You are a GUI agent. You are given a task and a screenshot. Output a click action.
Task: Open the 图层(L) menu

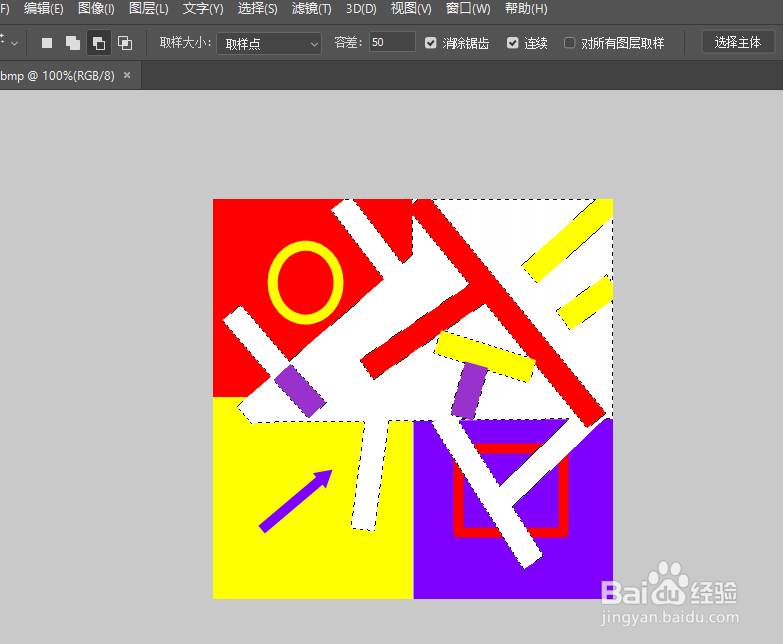(x=149, y=8)
